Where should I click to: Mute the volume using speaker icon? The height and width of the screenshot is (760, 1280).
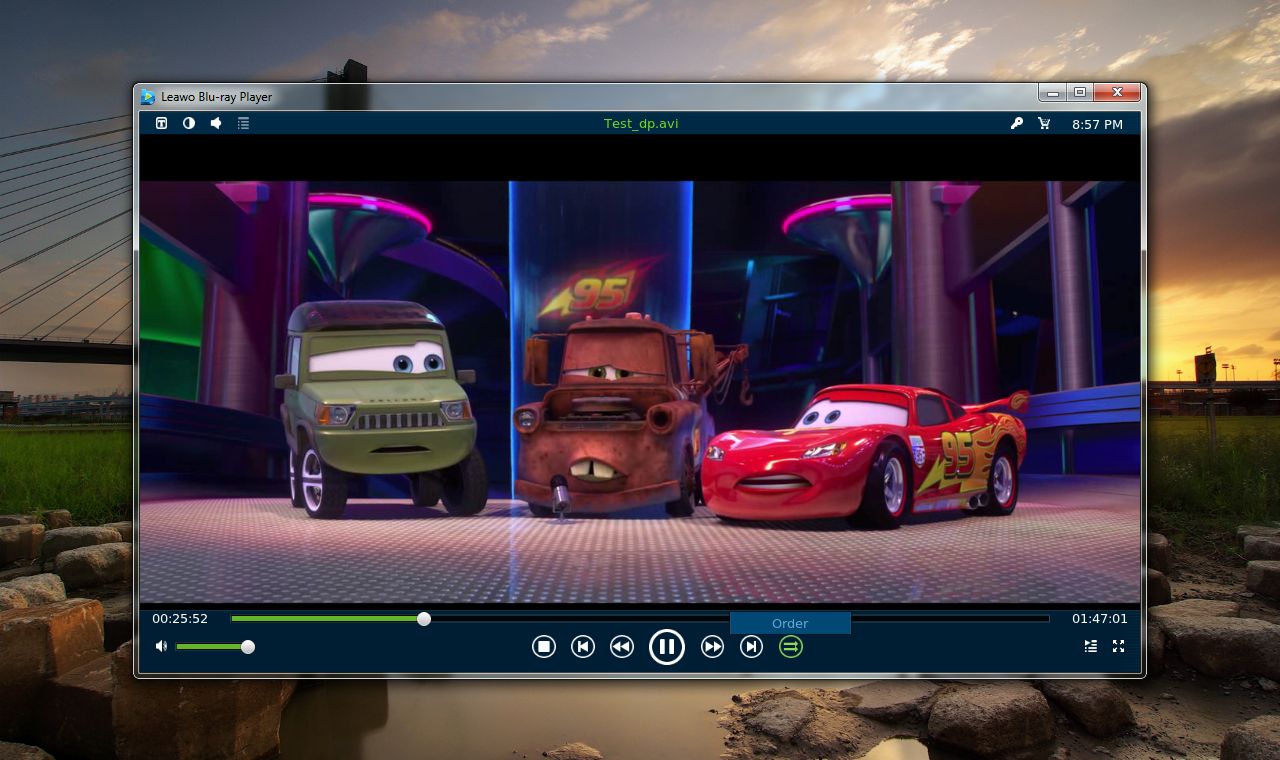click(161, 646)
